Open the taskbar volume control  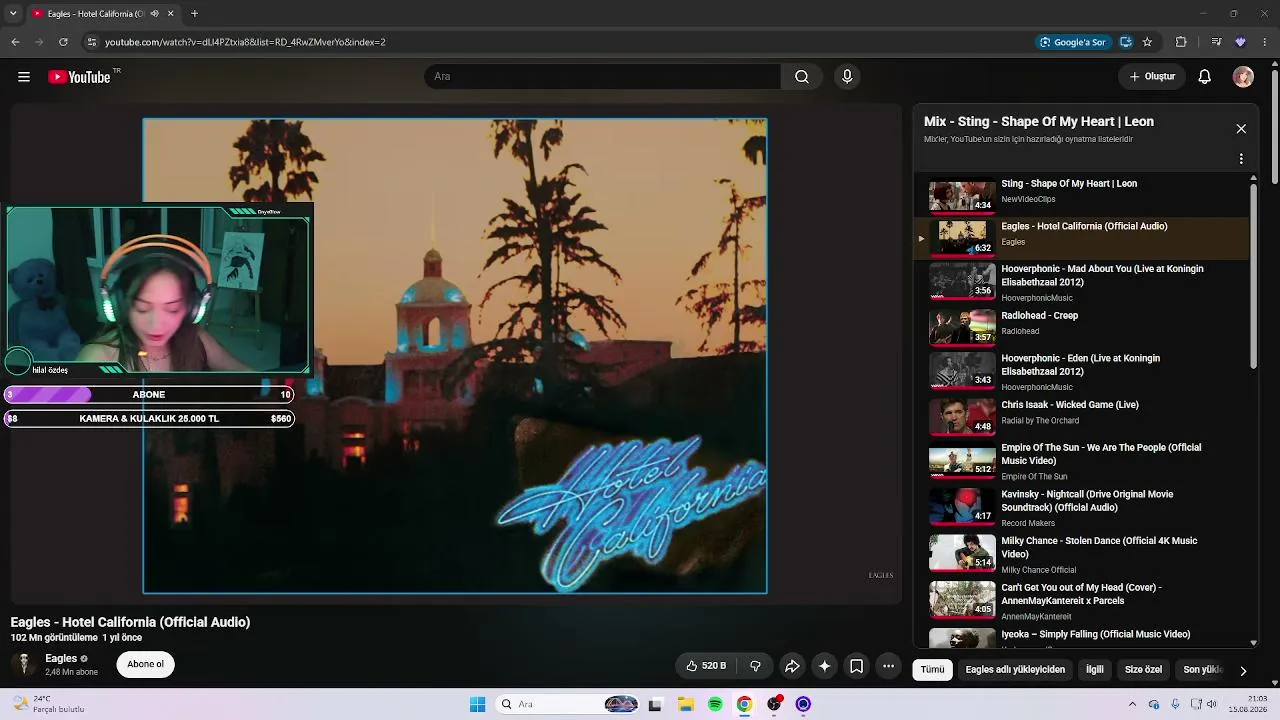(x=1212, y=704)
